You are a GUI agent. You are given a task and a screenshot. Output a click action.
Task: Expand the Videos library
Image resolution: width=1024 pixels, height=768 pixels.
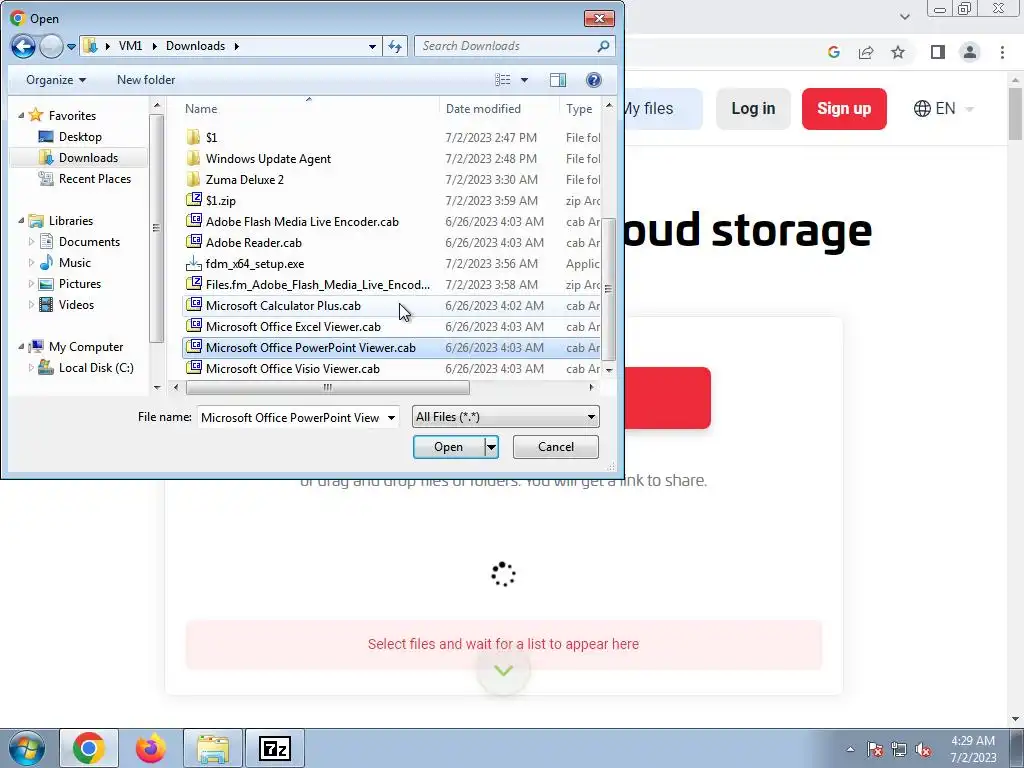(31, 304)
